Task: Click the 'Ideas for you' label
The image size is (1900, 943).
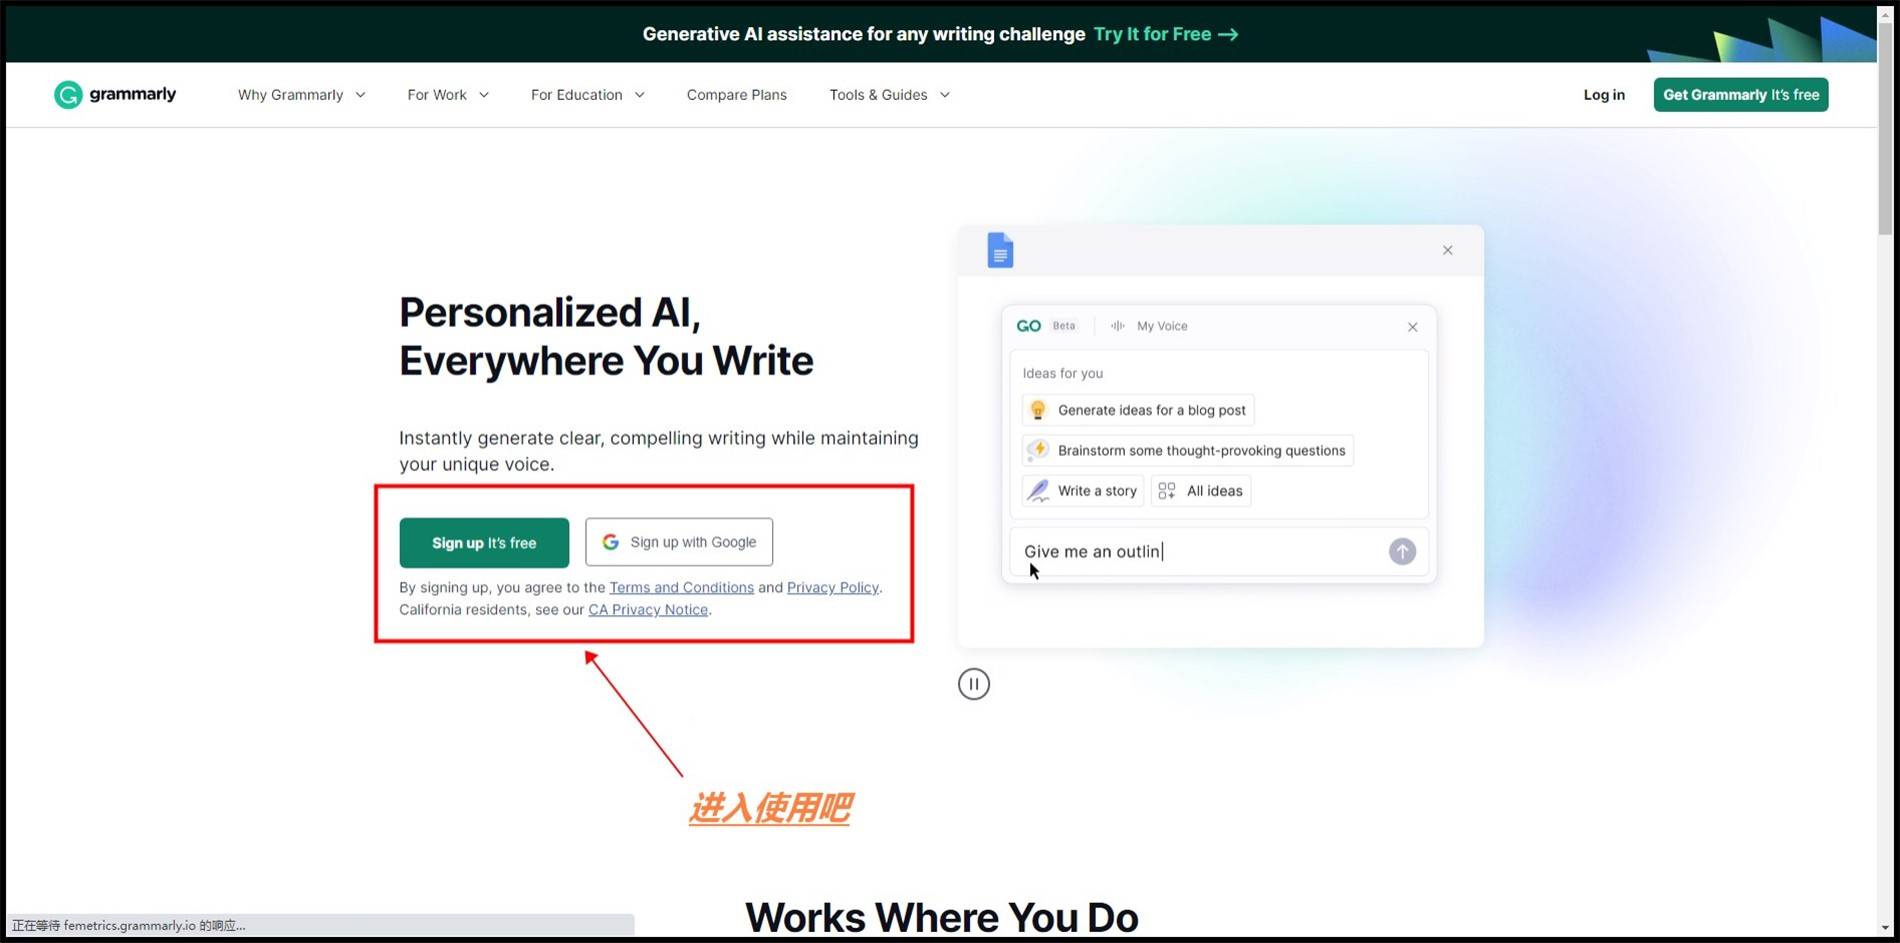Action: click(x=1062, y=373)
